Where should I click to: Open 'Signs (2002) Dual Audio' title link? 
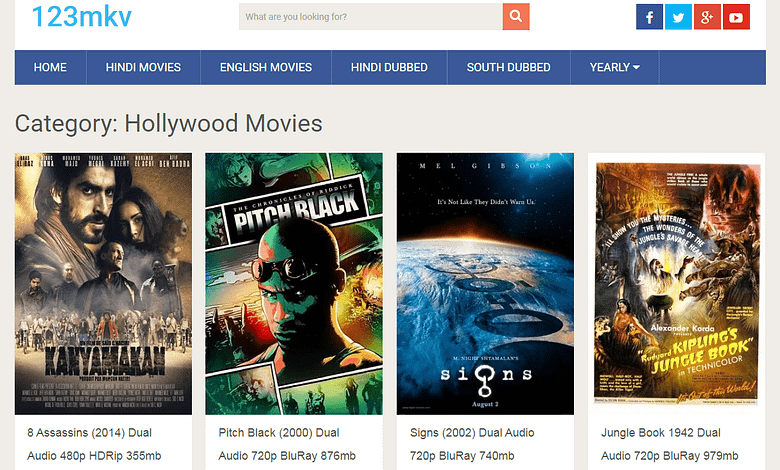point(472,444)
